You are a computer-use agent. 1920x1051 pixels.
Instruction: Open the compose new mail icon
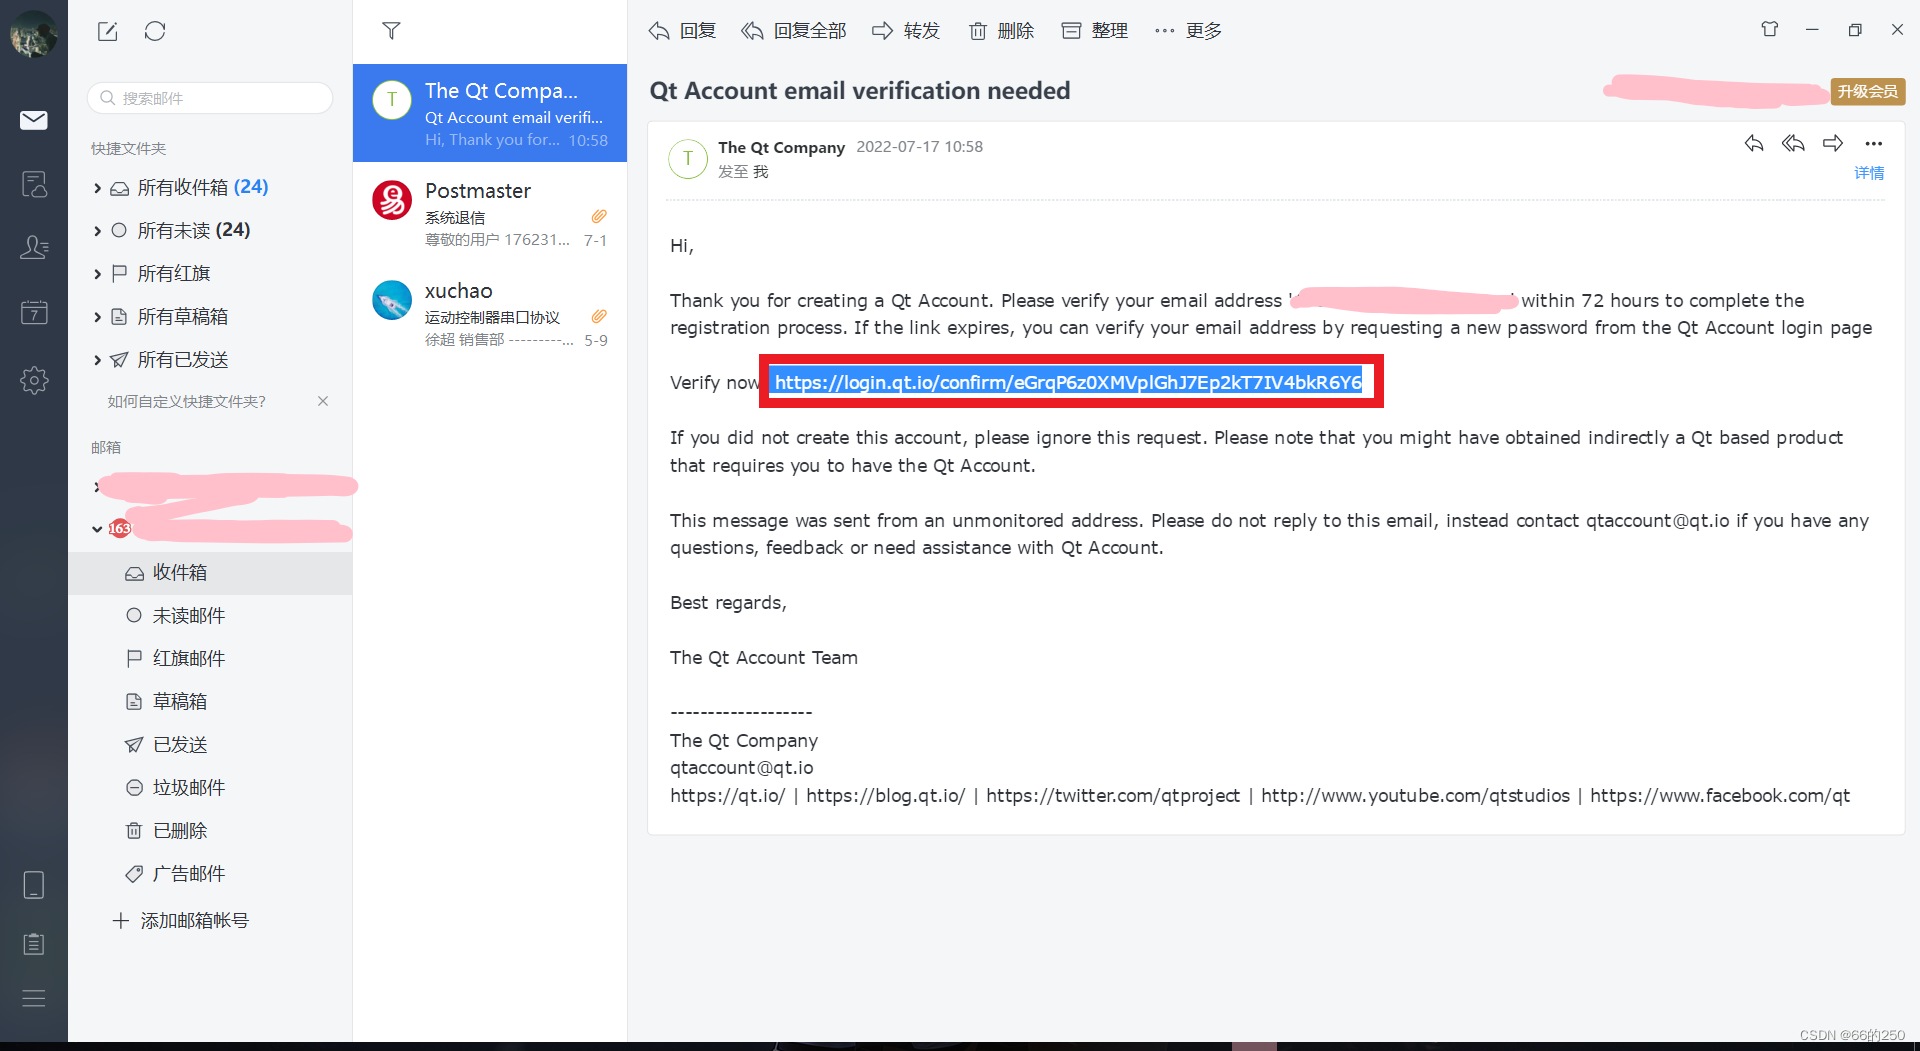(x=108, y=31)
